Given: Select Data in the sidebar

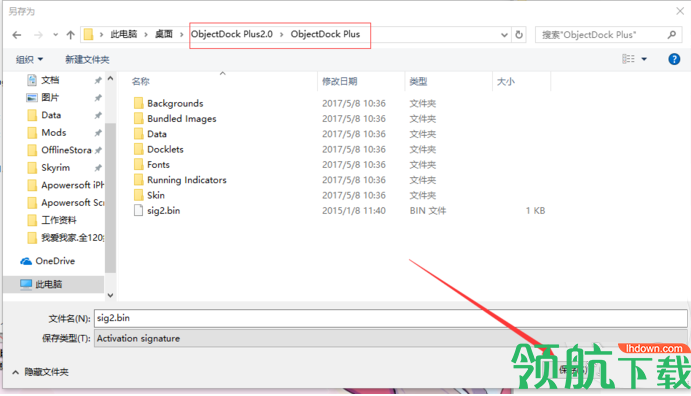Looking at the screenshot, I should pos(51,115).
